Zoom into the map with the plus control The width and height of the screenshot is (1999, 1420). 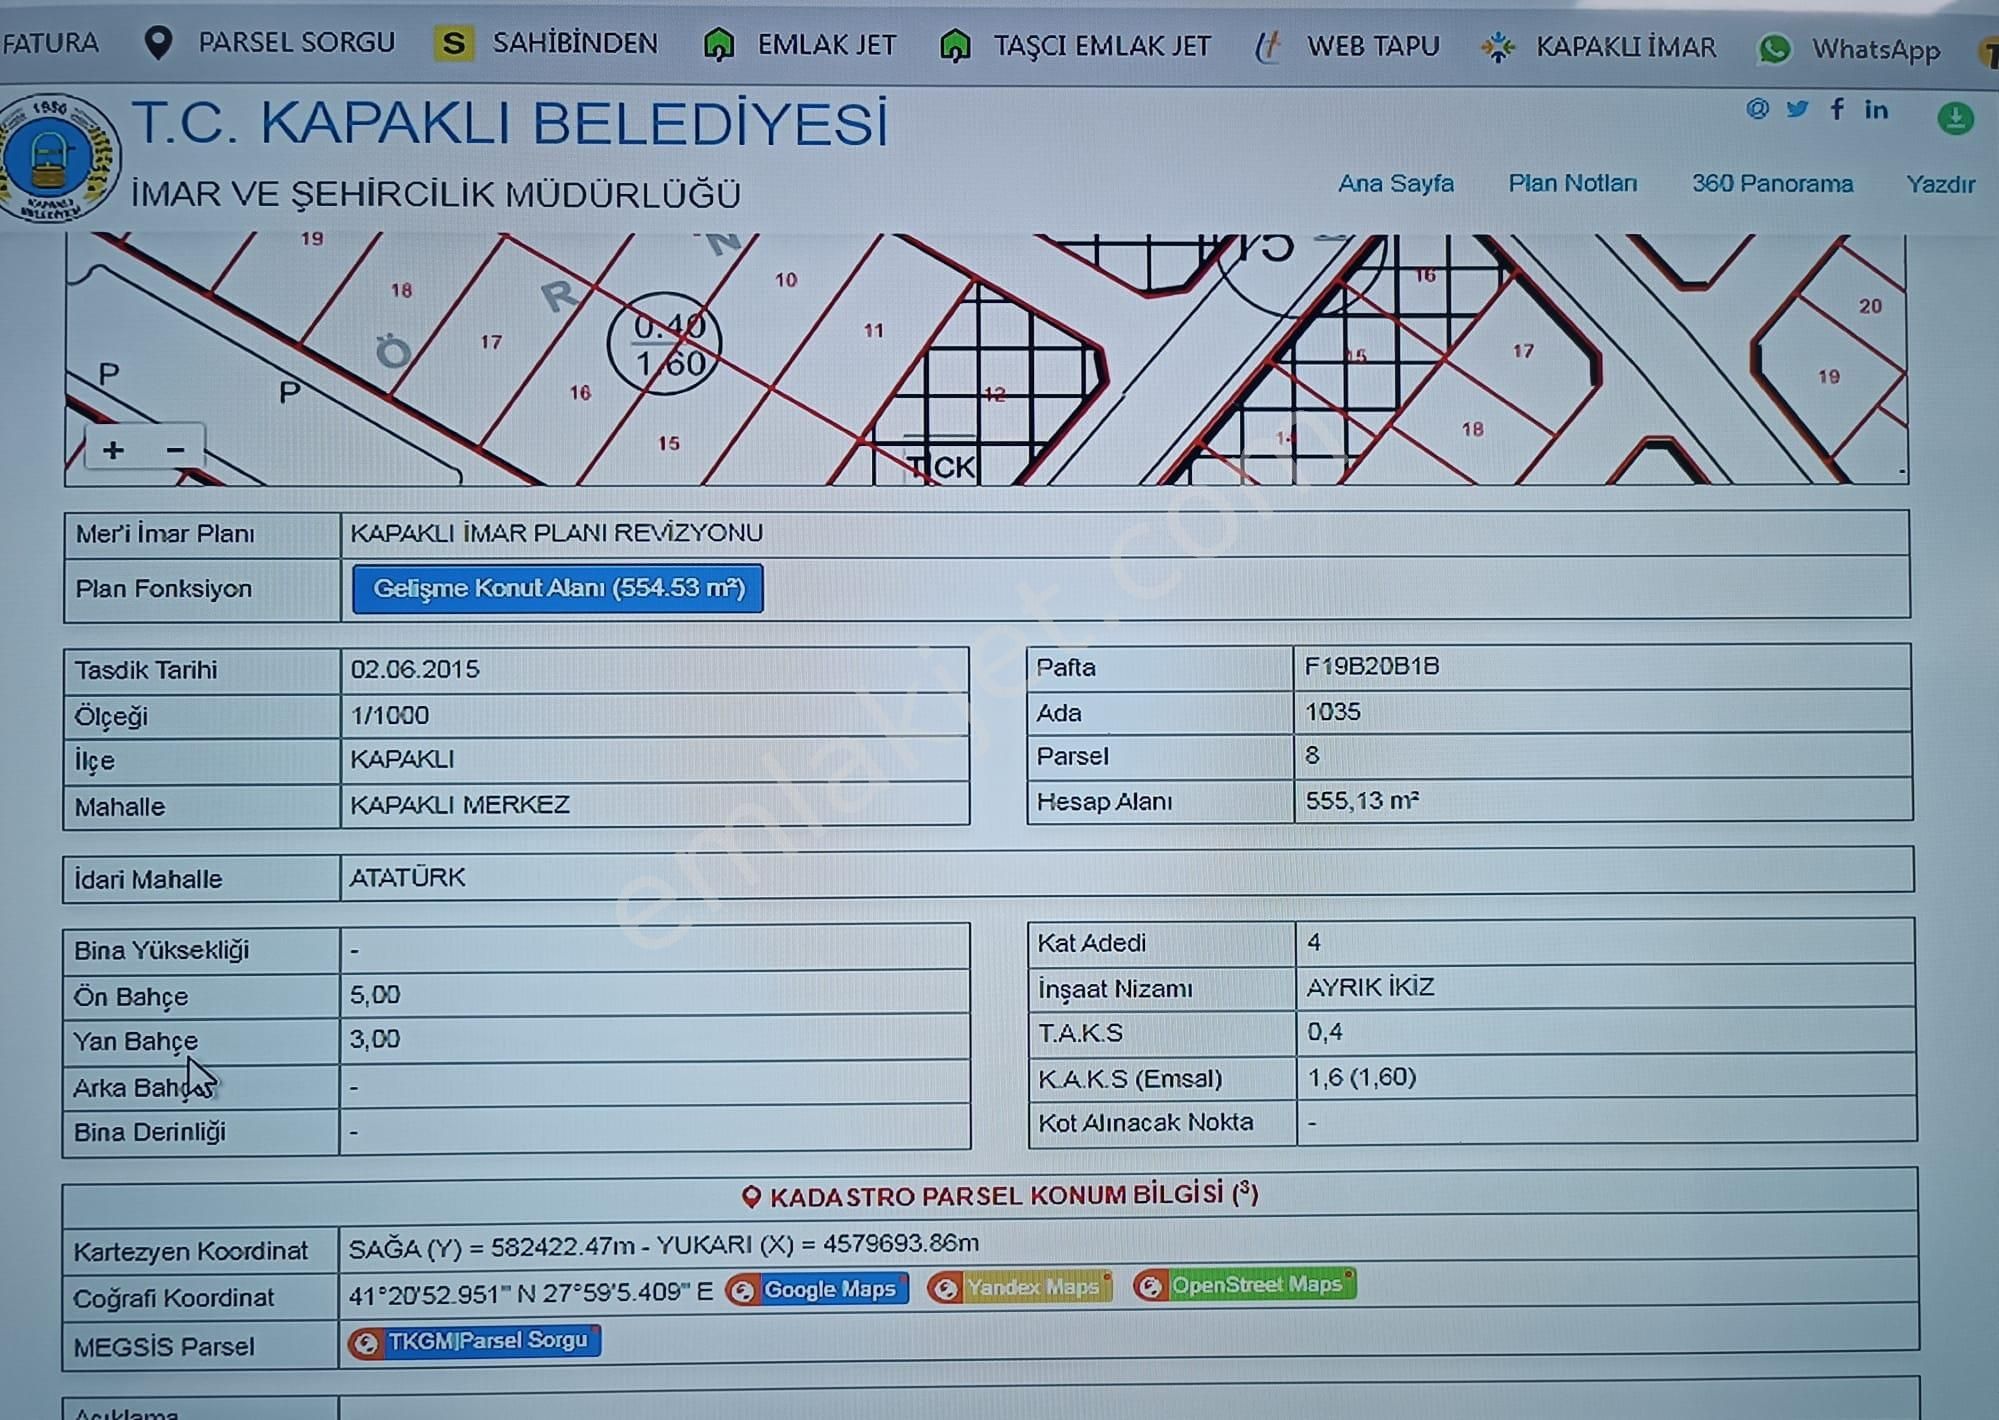click(x=113, y=448)
